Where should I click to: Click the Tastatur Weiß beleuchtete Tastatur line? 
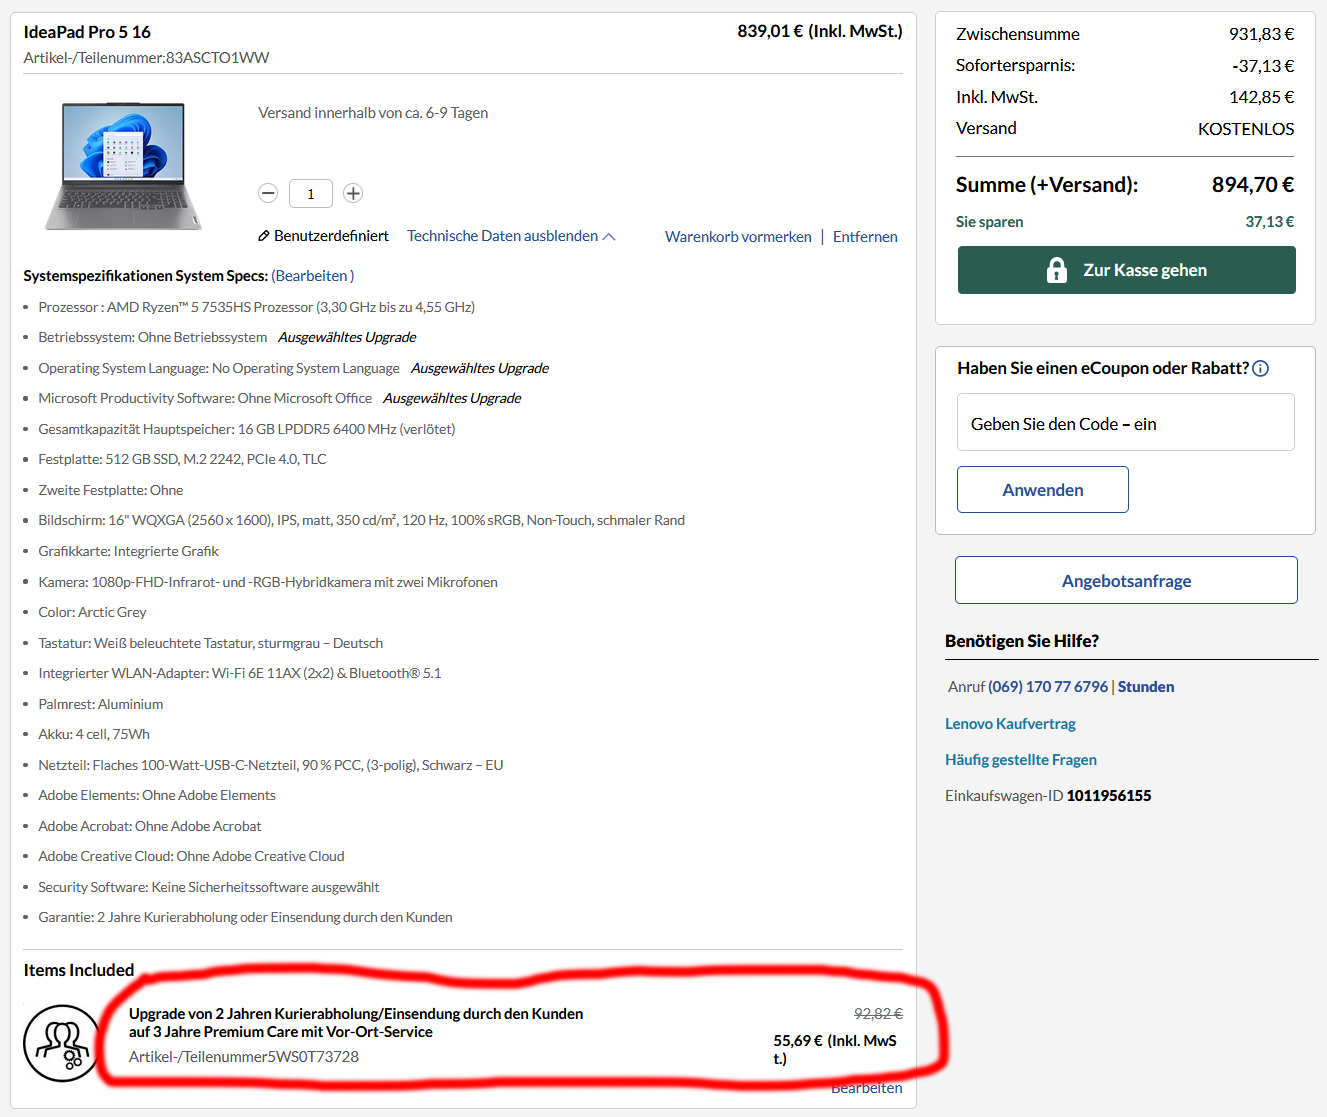pos(210,643)
